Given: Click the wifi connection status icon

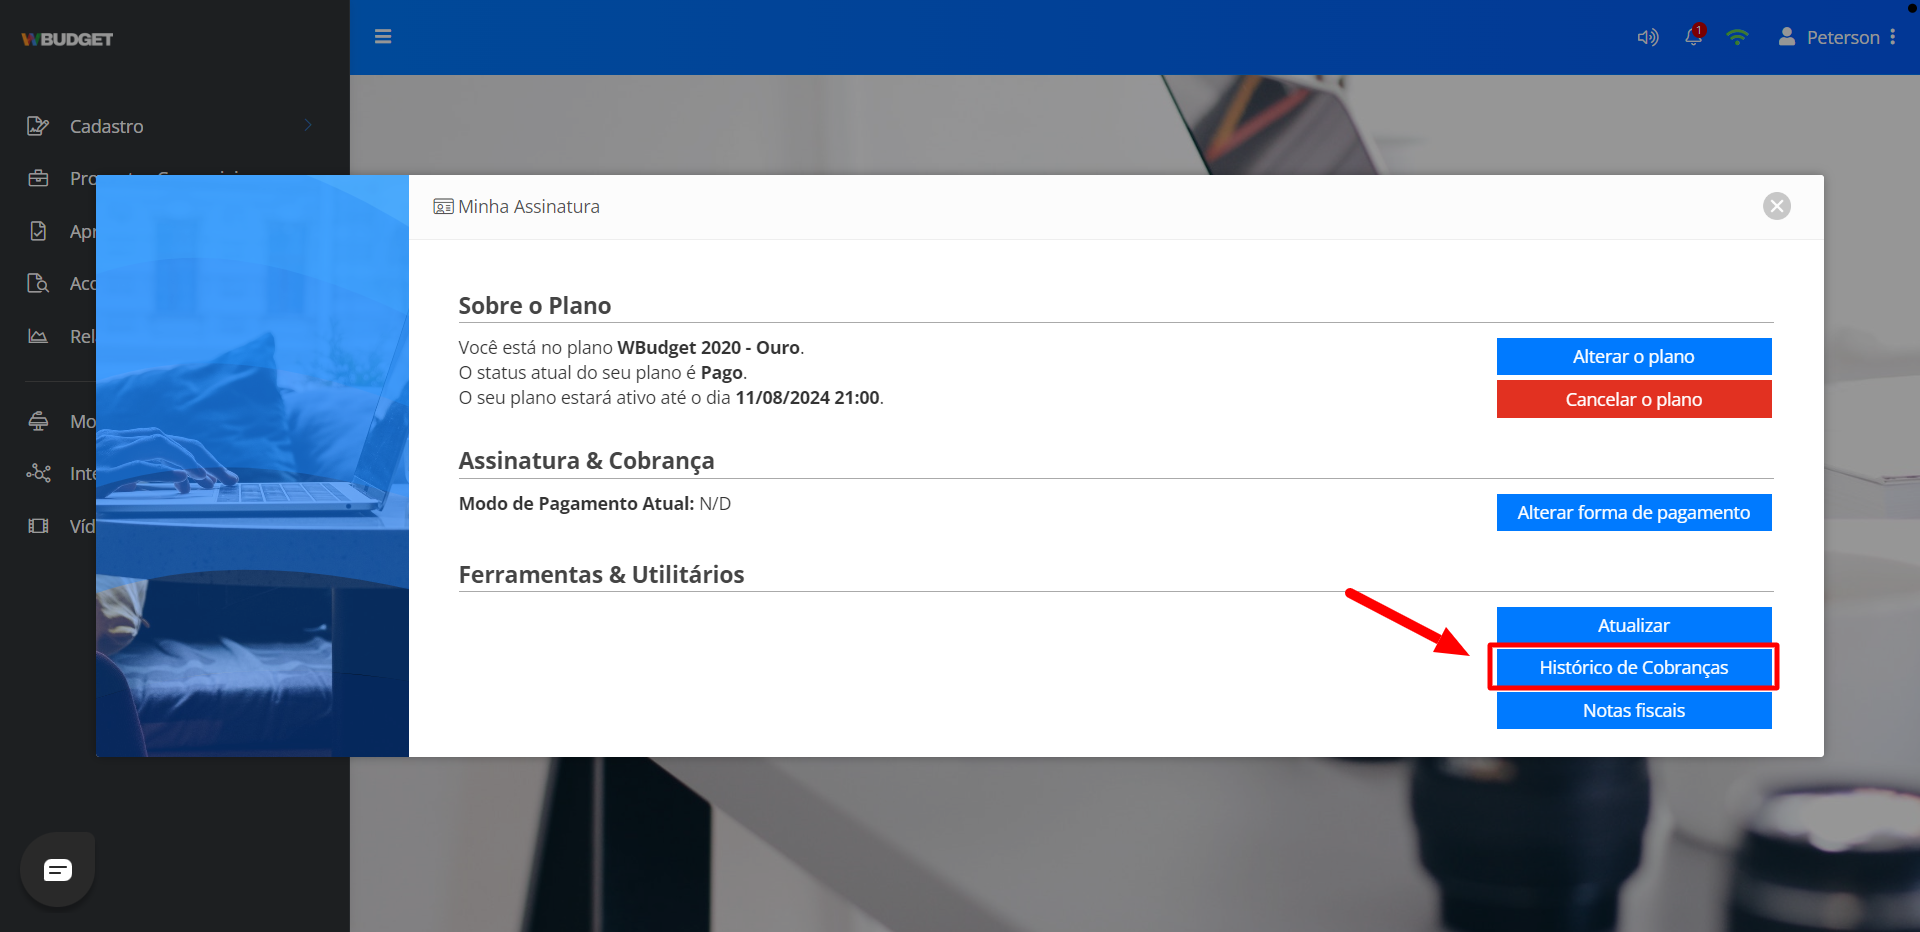Looking at the screenshot, I should 1737,37.
